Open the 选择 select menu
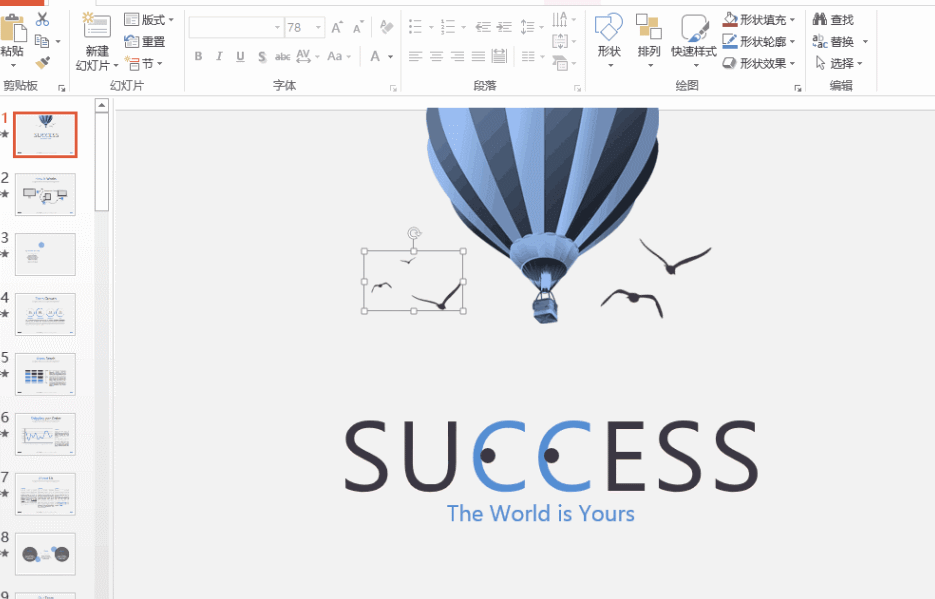Image resolution: width=935 pixels, height=599 pixels. [x=838, y=63]
